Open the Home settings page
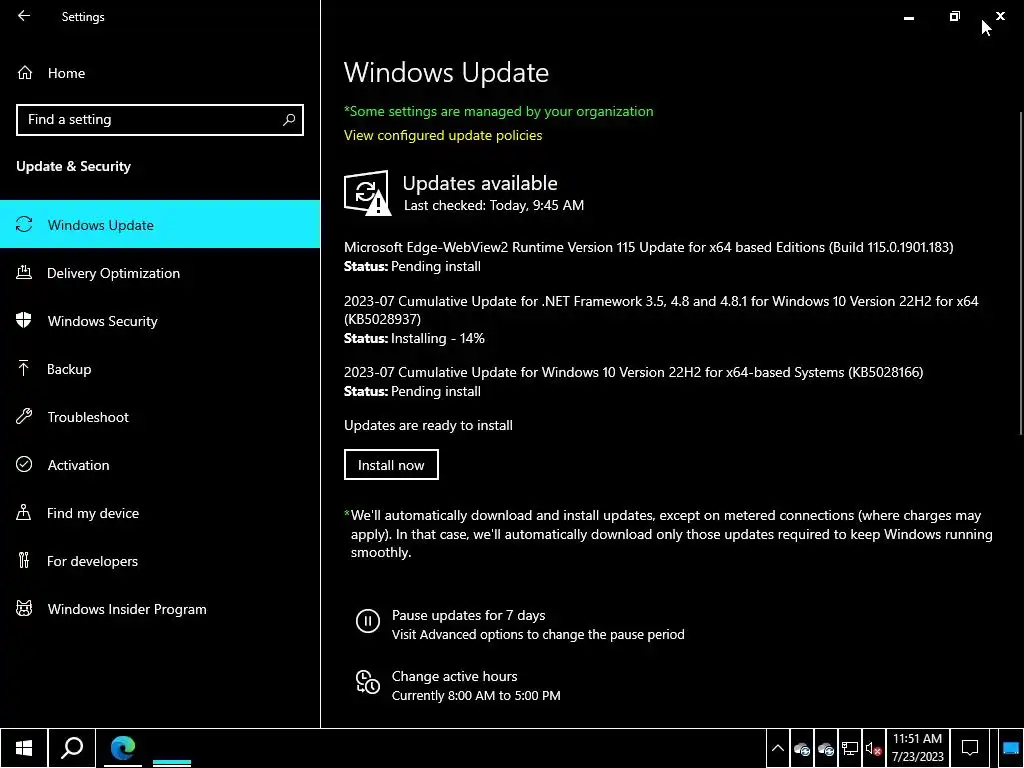This screenshot has width=1024, height=768. 66,73
